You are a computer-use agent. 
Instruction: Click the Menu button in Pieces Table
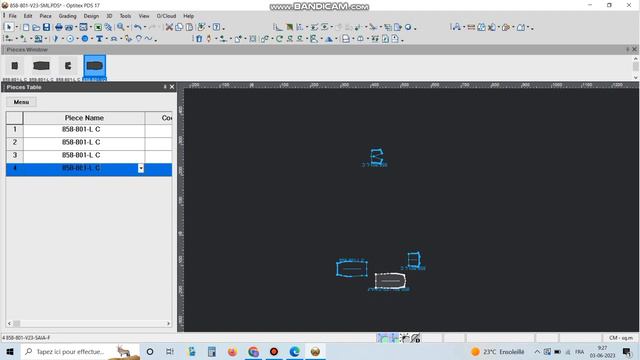tap(21, 102)
